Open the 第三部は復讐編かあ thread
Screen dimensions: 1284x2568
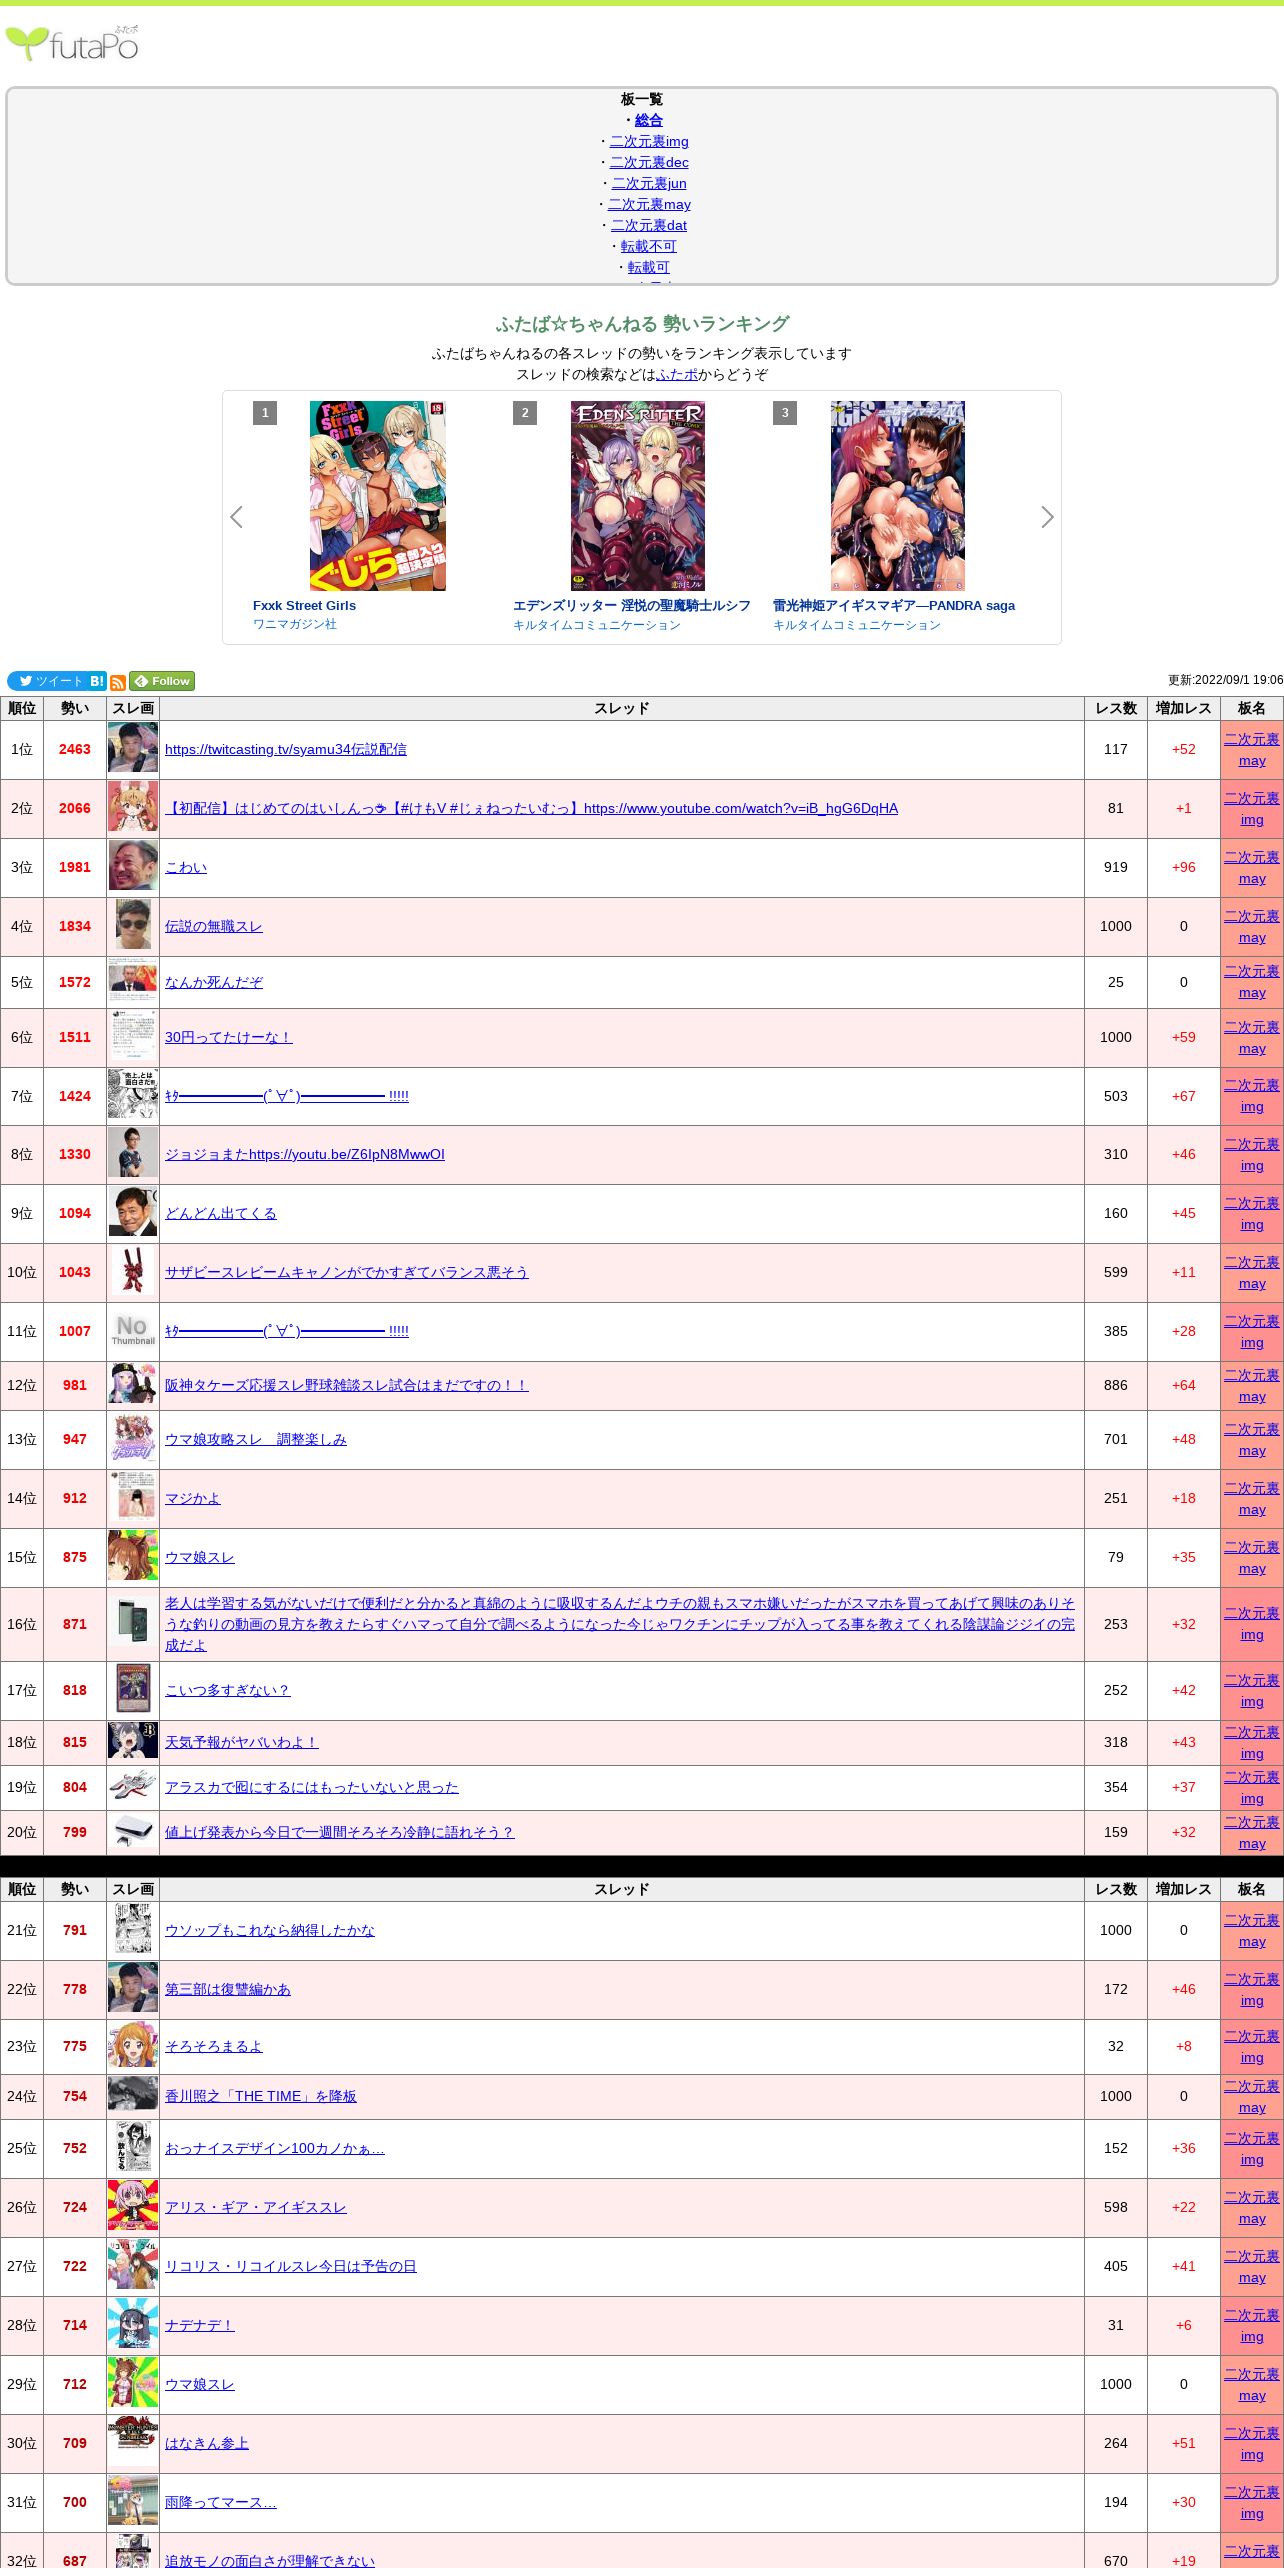[x=228, y=1989]
